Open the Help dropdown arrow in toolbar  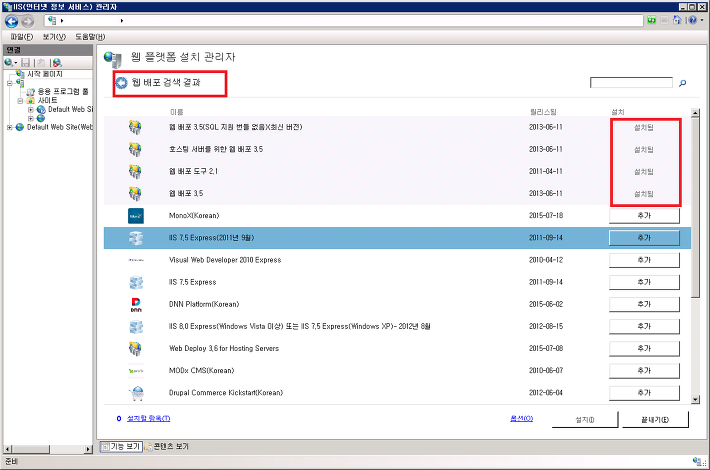(702, 20)
